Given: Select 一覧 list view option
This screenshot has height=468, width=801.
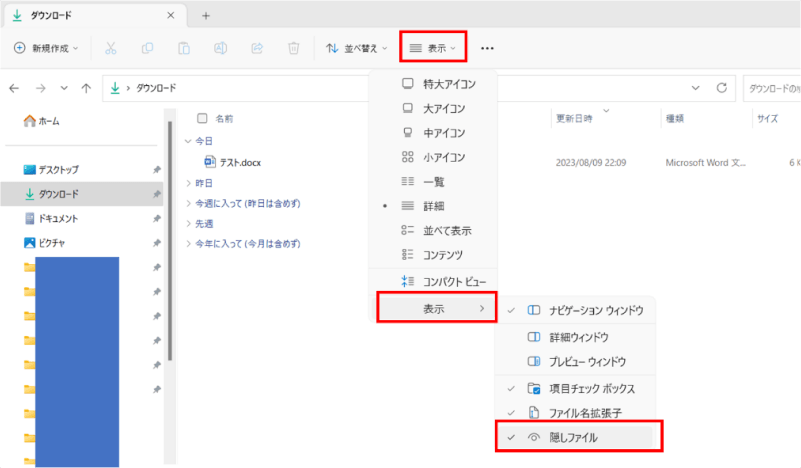Looking at the screenshot, I should click(x=433, y=181).
